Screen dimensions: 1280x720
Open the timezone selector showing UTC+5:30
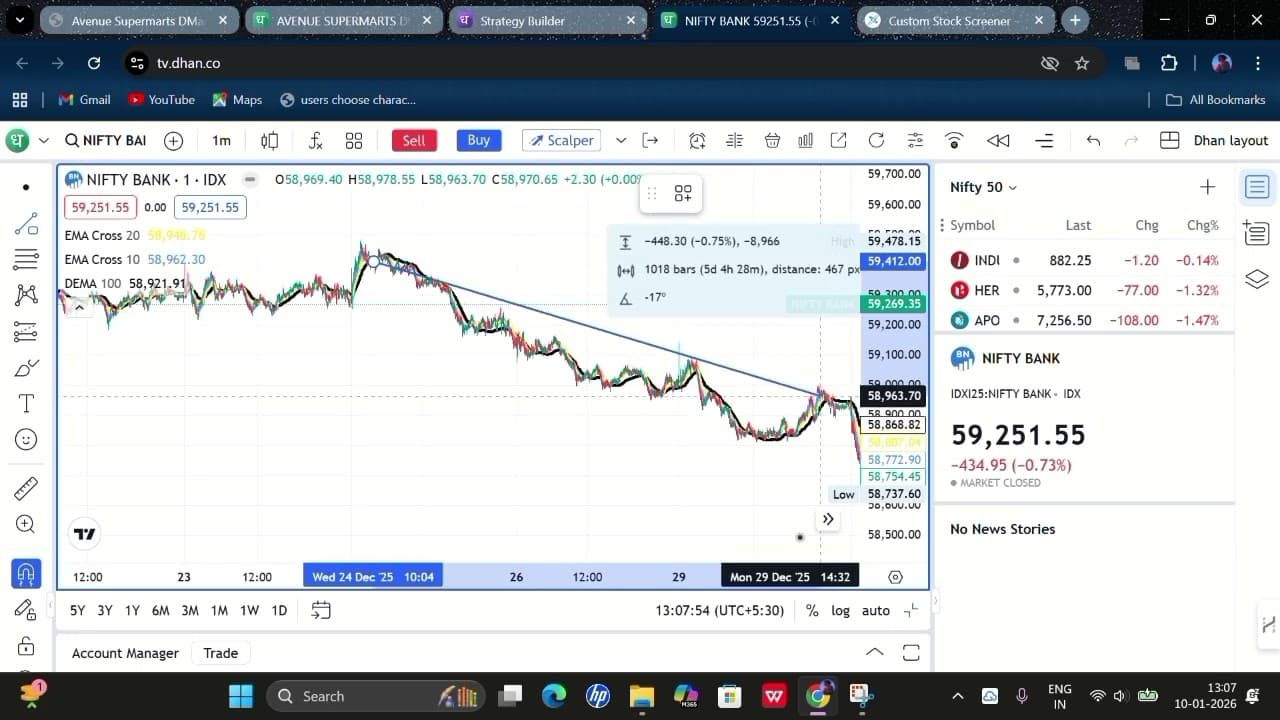(x=720, y=610)
